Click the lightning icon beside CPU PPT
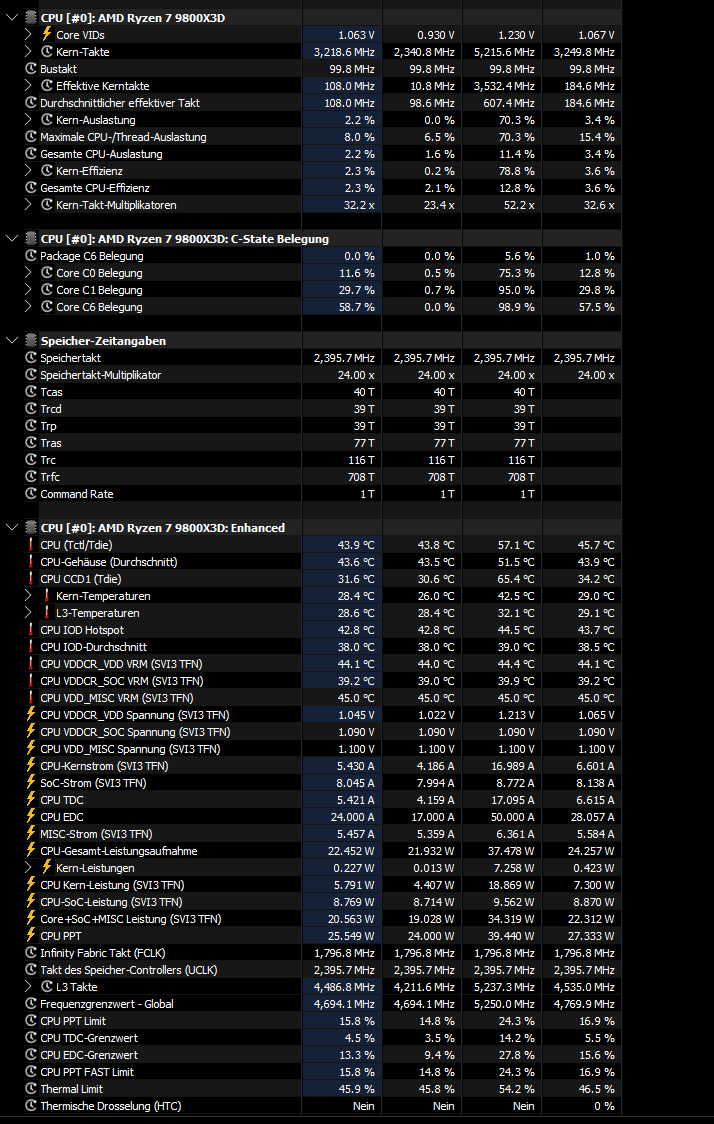Screen dimensions: 714x1124 [31, 935]
